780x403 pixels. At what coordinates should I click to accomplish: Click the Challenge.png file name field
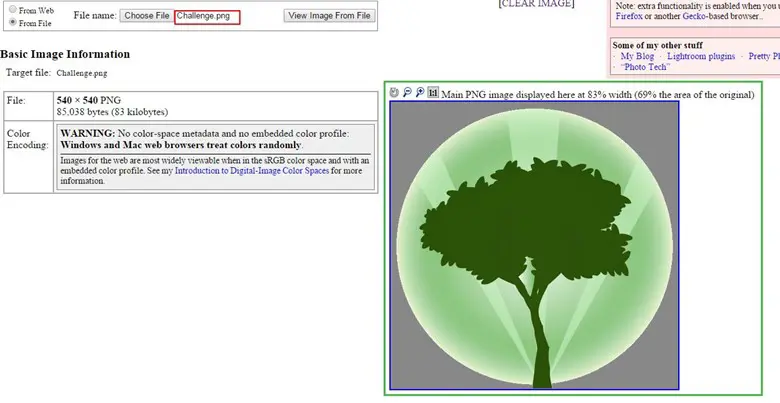207,16
